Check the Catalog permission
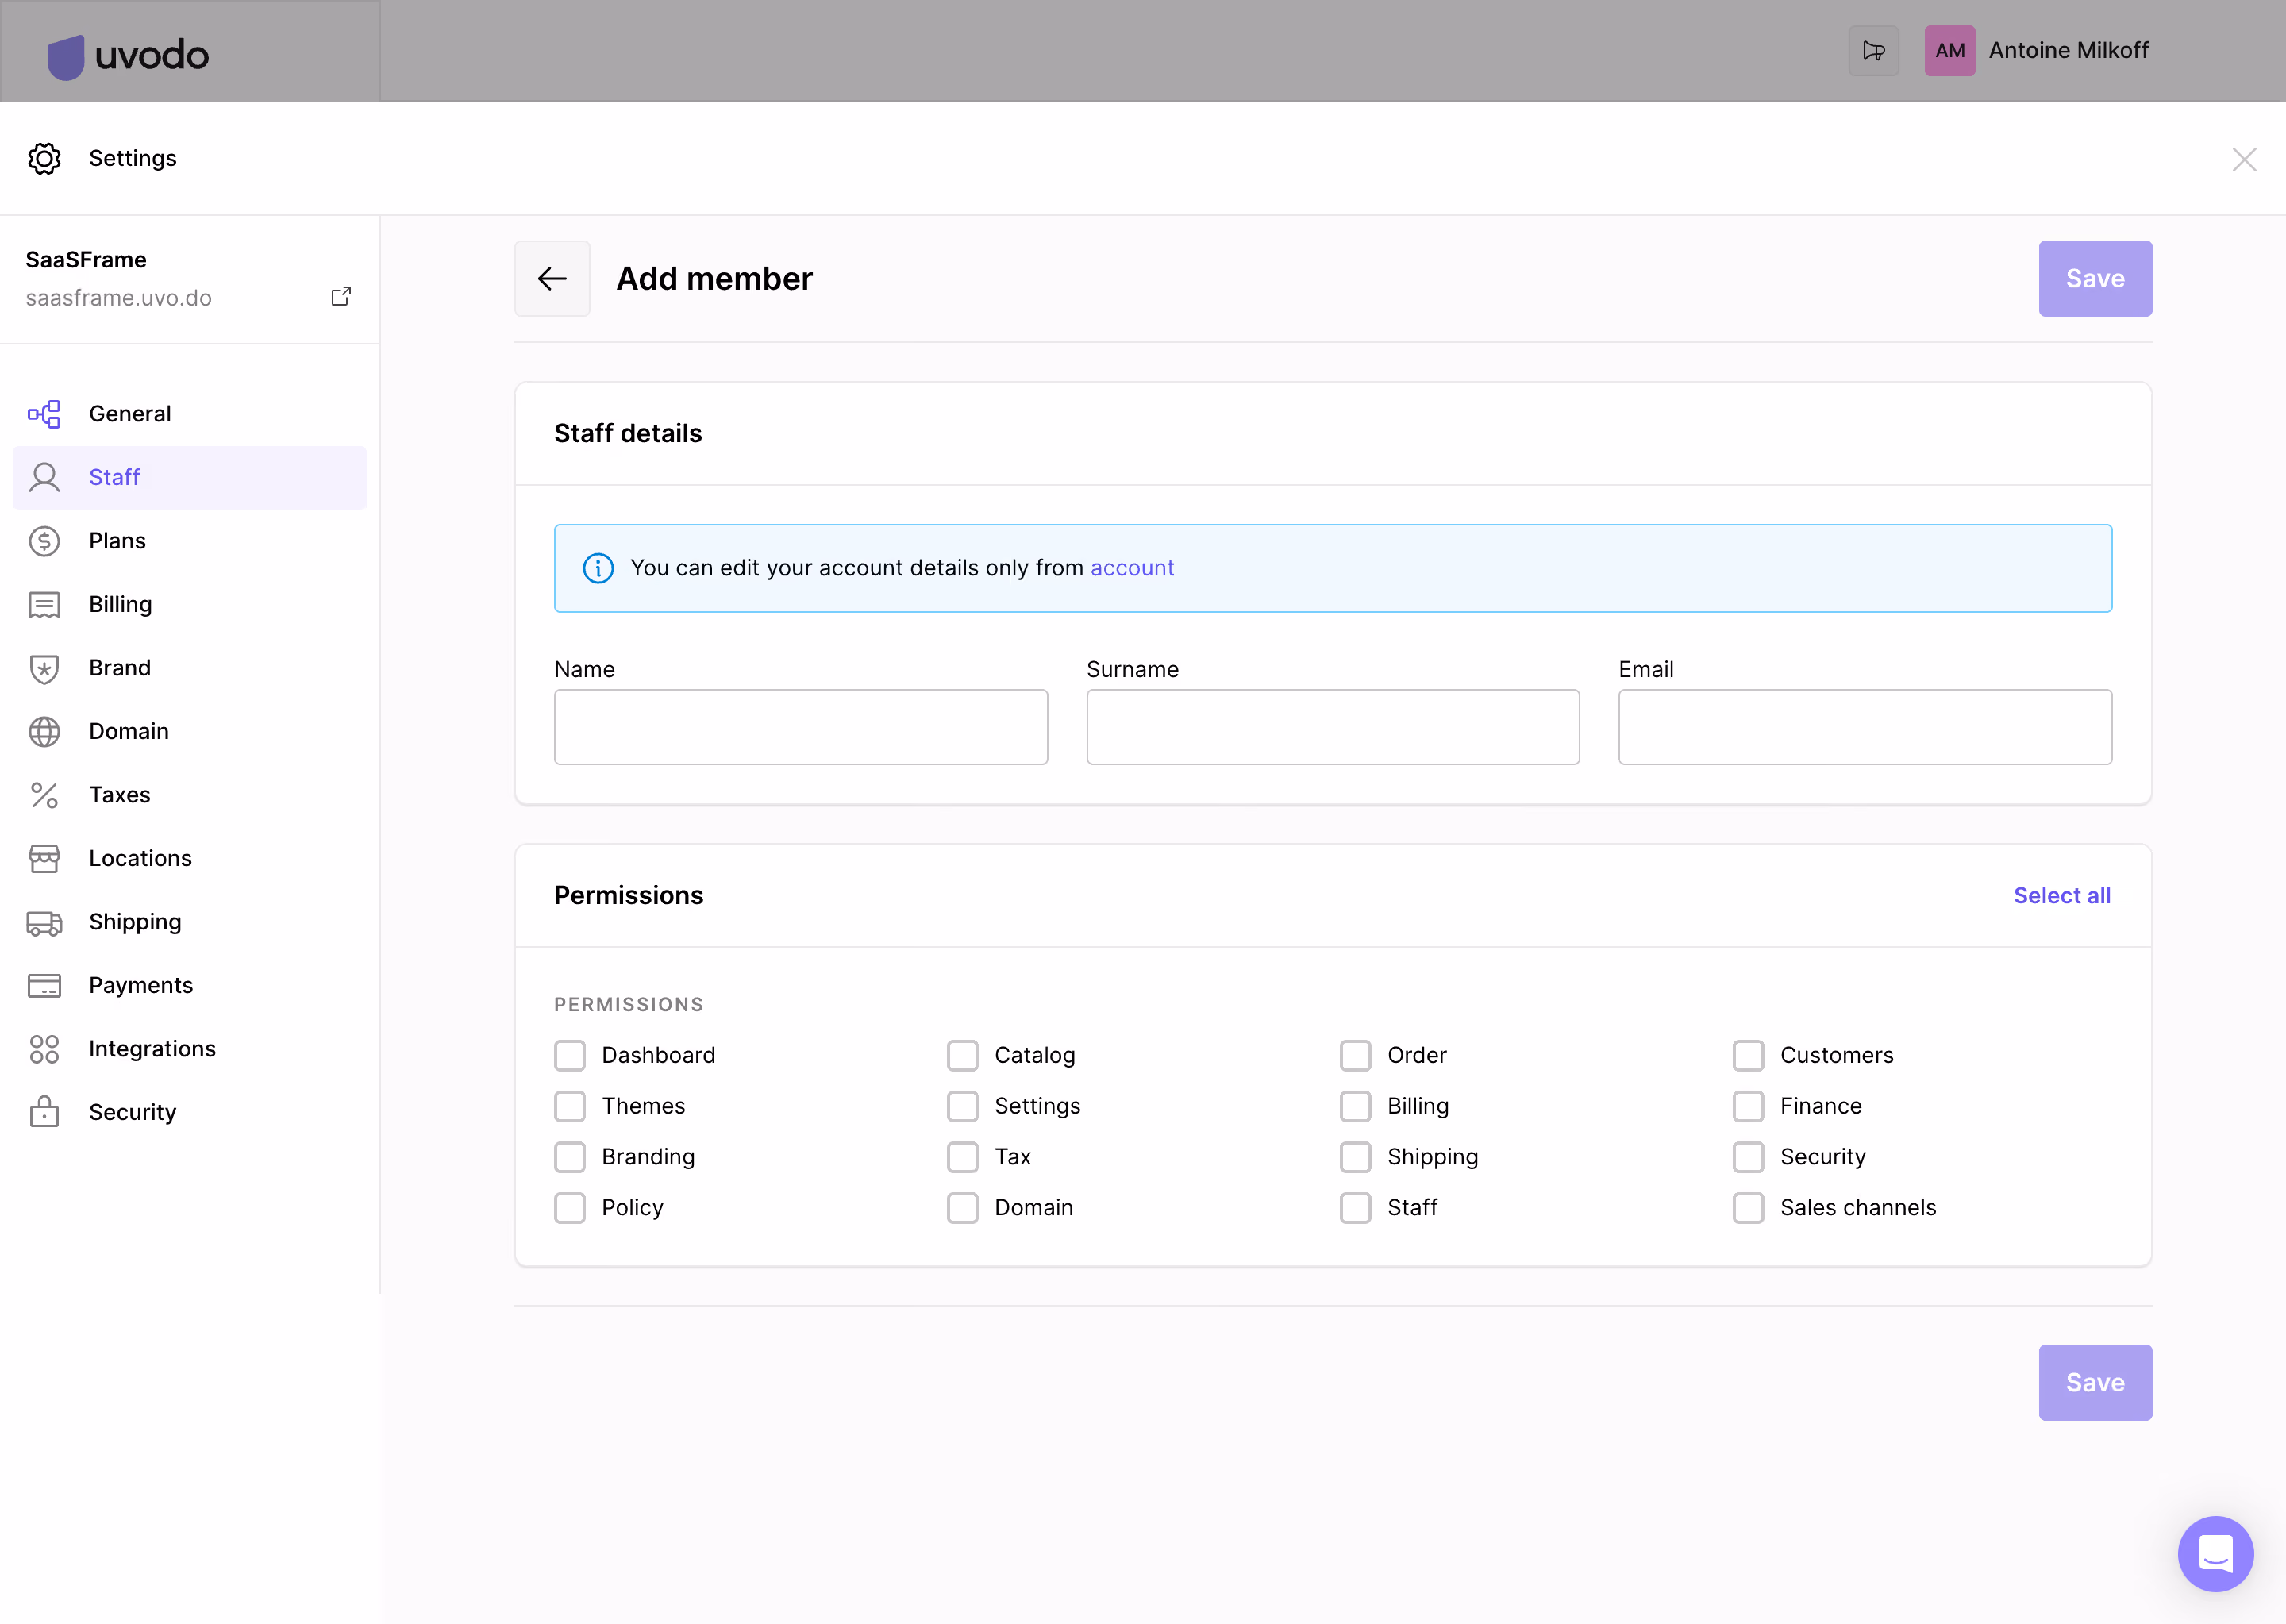Image resolution: width=2286 pixels, height=1624 pixels. [963, 1055]
